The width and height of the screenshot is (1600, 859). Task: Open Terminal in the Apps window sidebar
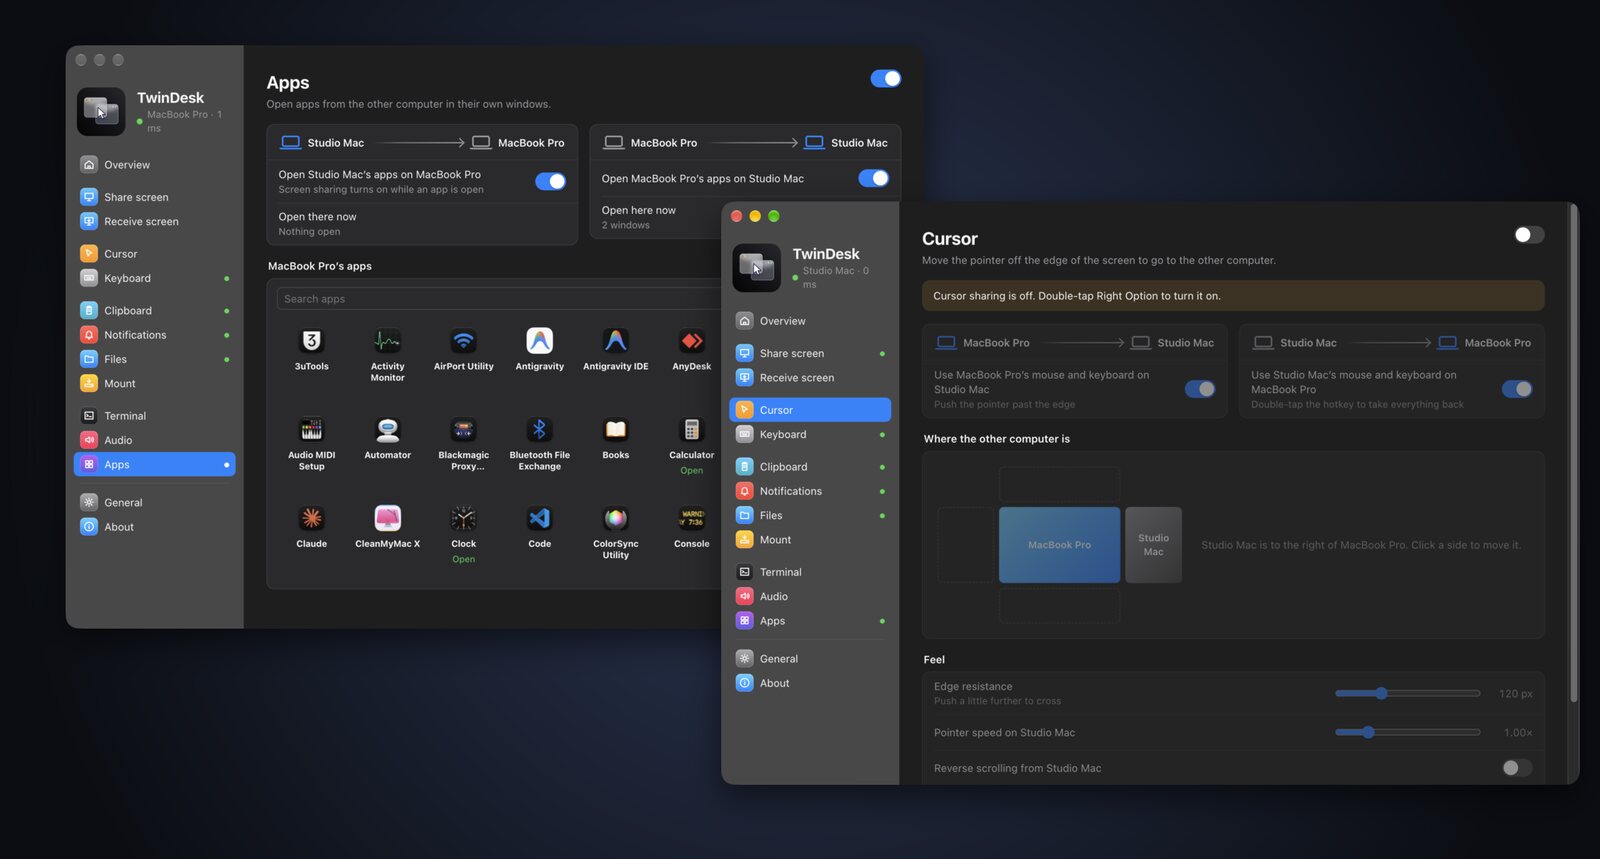pos(154,416)
